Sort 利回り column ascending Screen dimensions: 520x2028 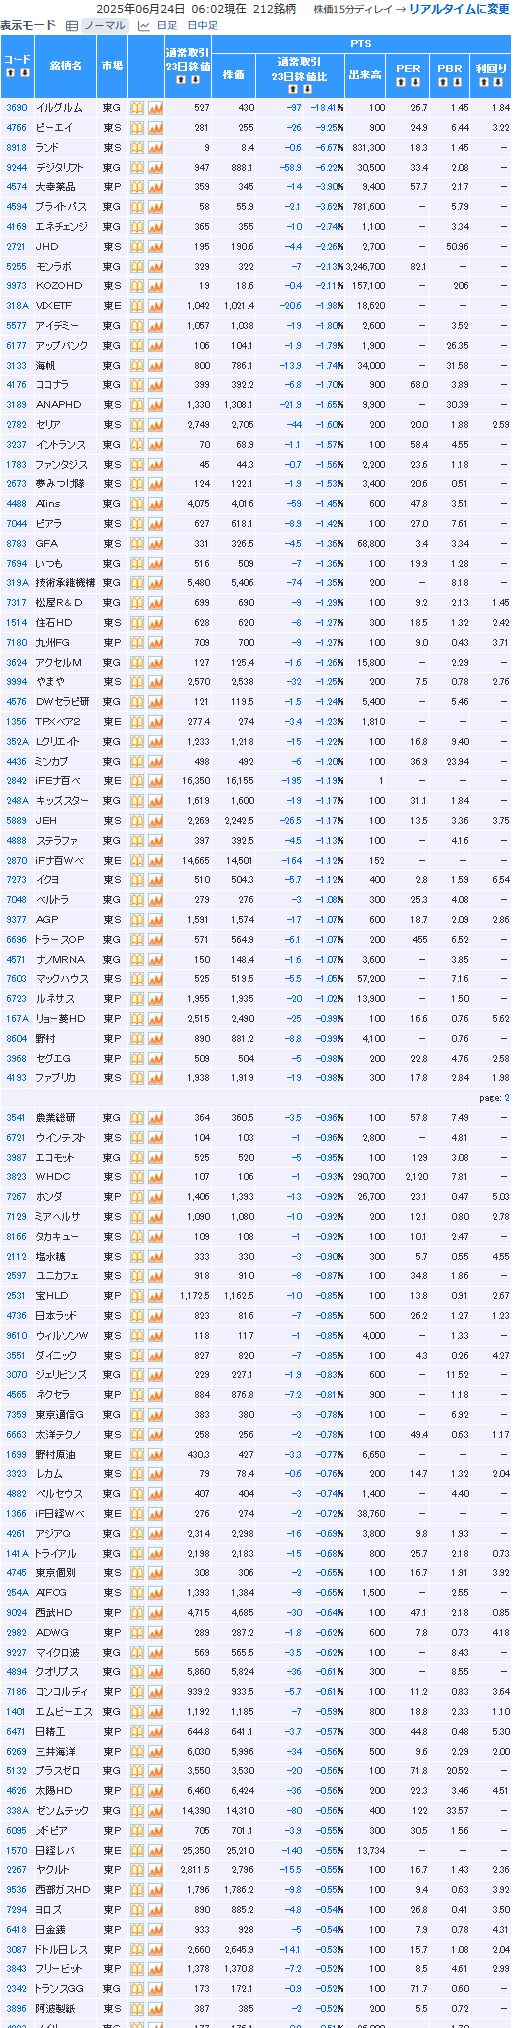pos(483,82)
